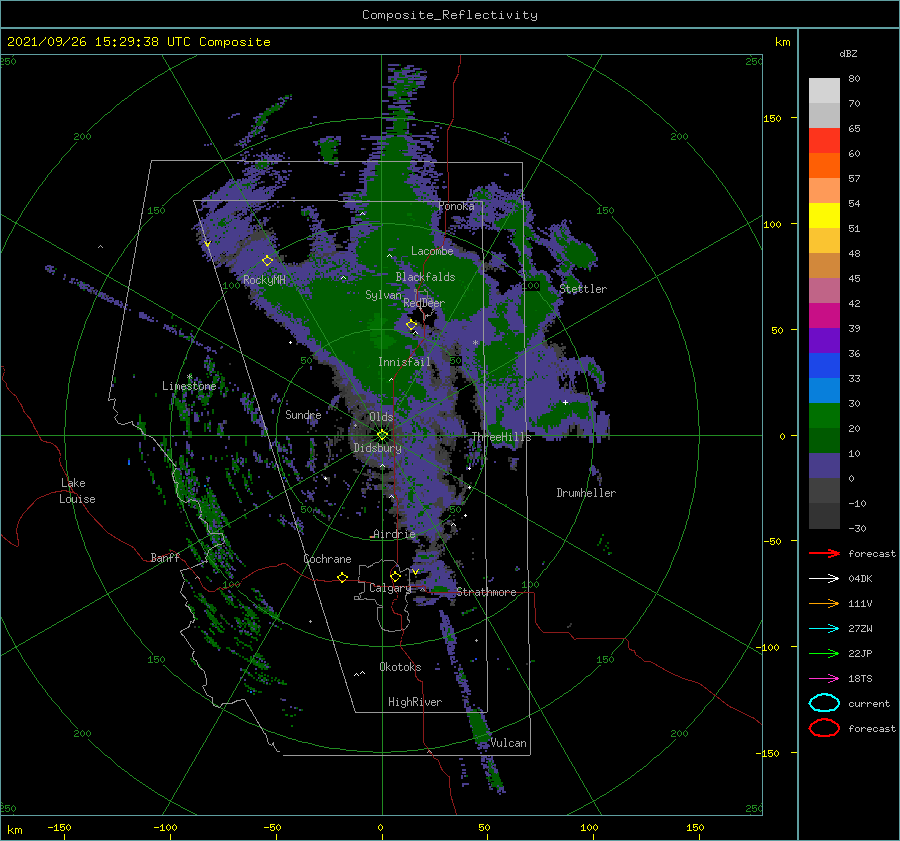Pick the slate purple swatch near 10 dBZ
Screen dimensions: 900x841
coord(824,465)
